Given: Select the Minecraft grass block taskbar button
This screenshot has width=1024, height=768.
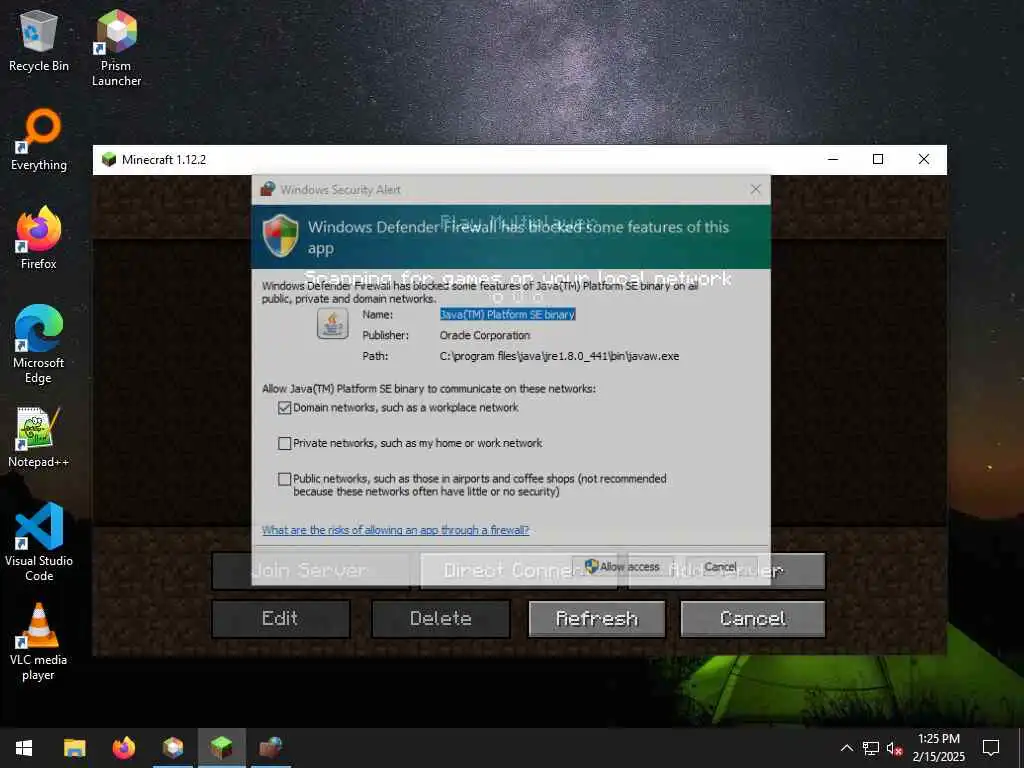Looking at the screenshot, I should point(221,748).
